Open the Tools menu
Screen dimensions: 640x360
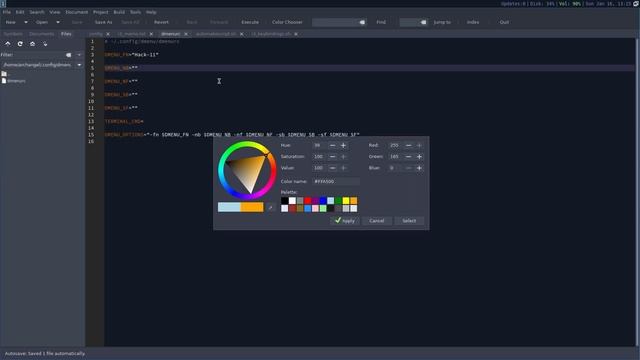(136, 12)
